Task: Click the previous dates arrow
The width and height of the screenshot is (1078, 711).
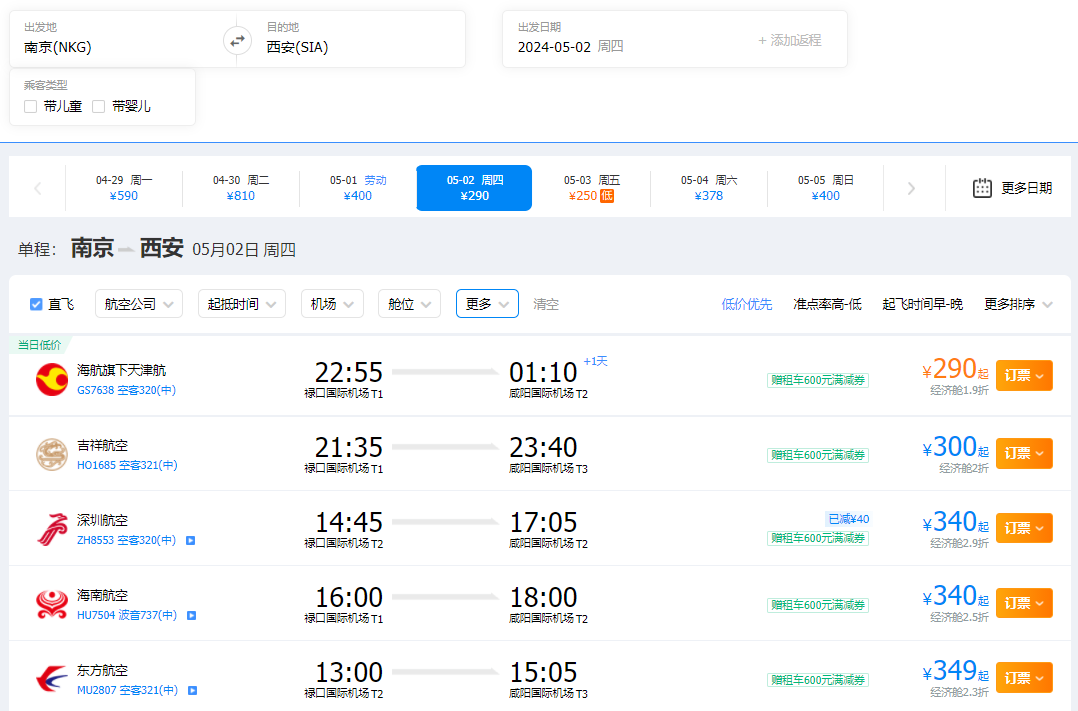Action: (38, 188)
